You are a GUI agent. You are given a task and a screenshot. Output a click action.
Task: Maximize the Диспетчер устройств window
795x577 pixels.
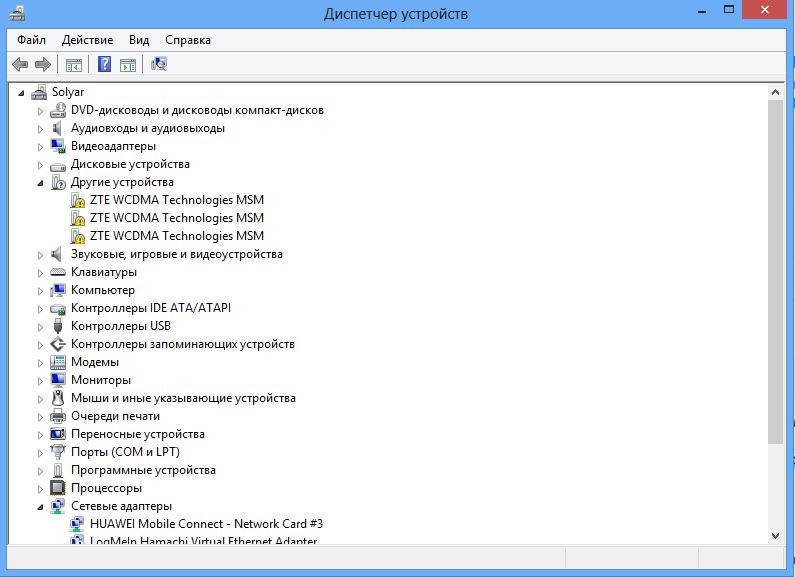[x=729, y=10]
